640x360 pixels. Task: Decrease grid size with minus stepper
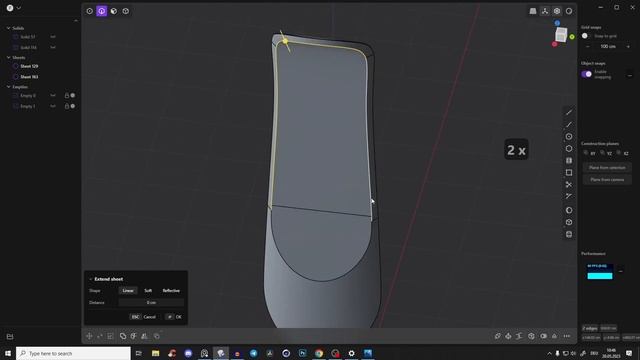(588, 47)
